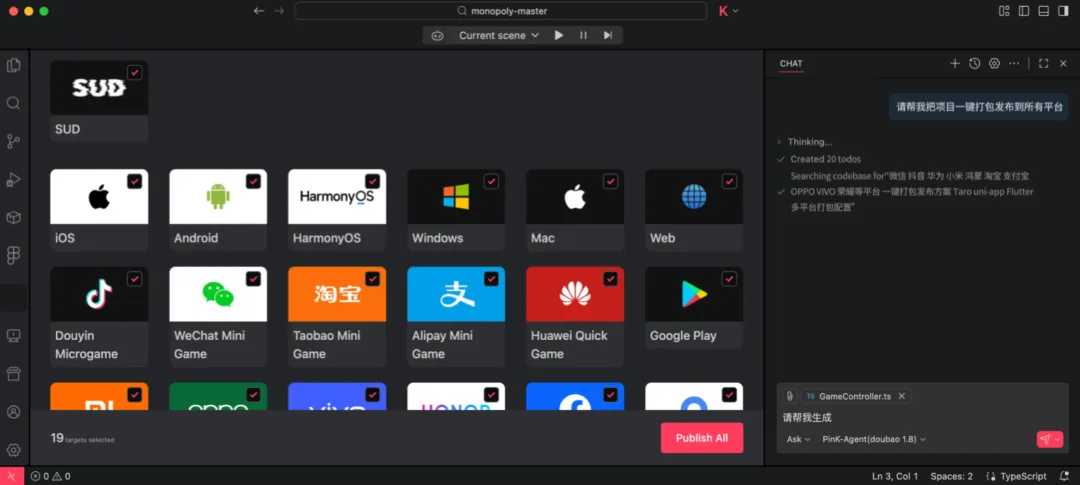Open chat more options ellipsis
This screenshot has width=1080, height=485.
tap(1014, 63)
